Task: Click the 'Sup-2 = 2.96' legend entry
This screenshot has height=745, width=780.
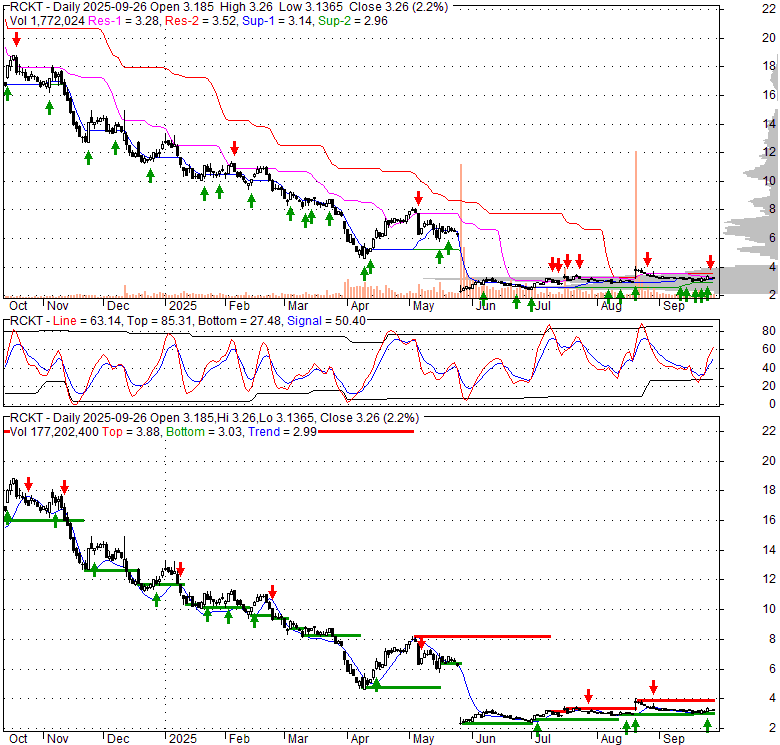Action: pos(353,21)
